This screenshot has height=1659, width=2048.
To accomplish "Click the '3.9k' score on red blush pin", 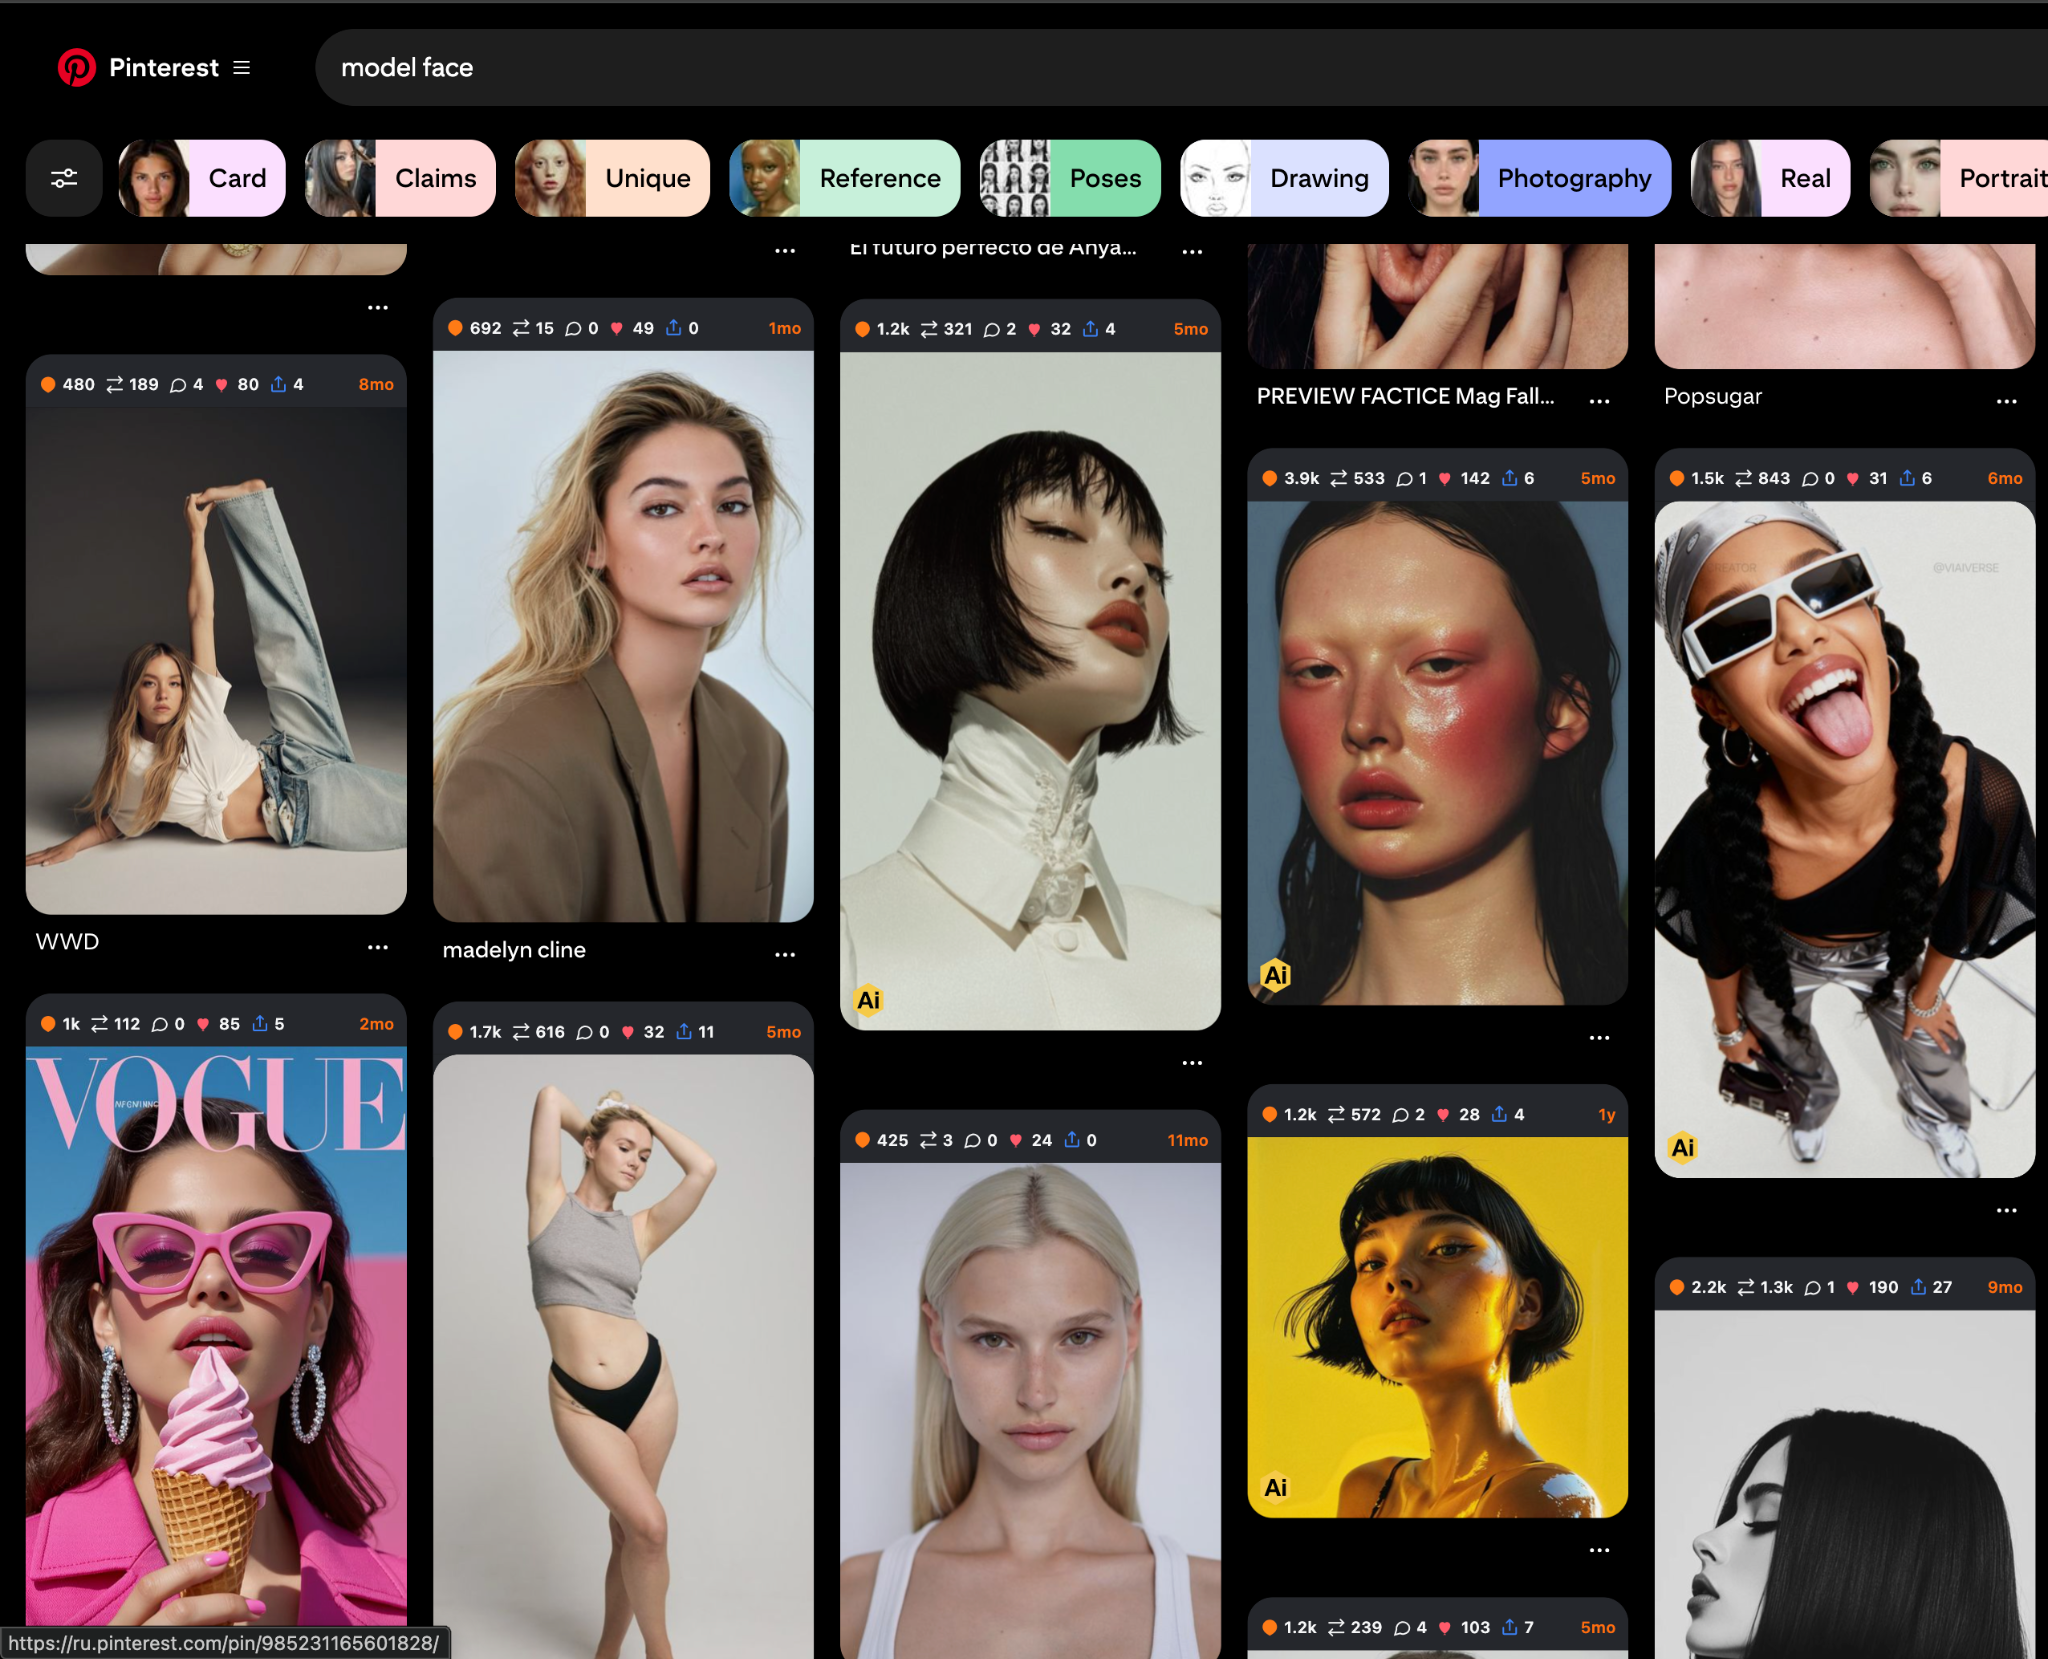I will 1301,478.
